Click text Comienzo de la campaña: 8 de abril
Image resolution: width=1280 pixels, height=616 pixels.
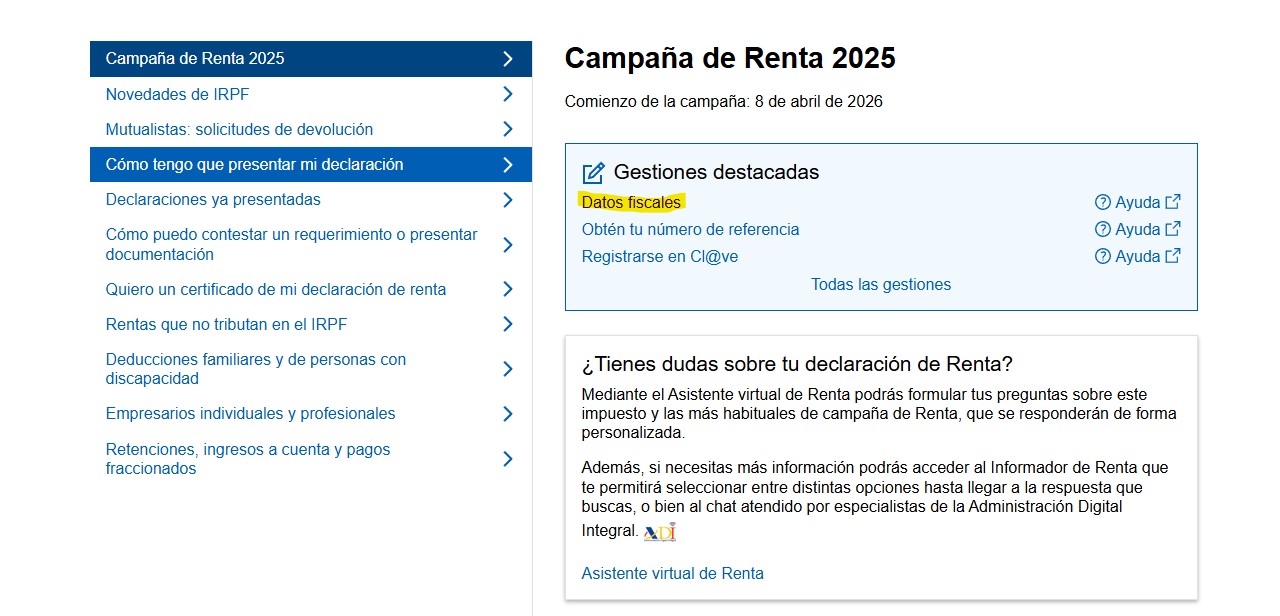point(724,101)
